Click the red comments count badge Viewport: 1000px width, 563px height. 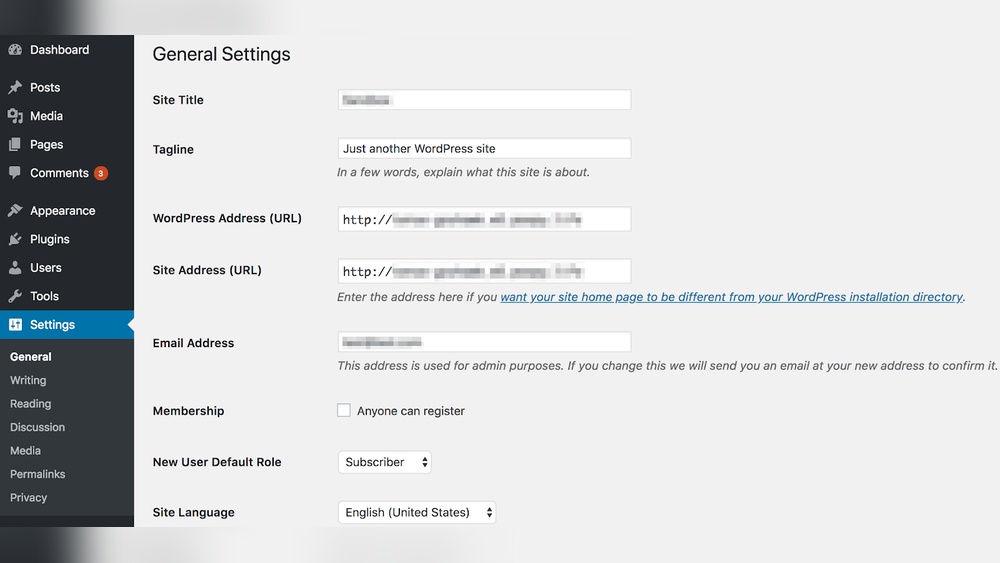click(101, 173)
